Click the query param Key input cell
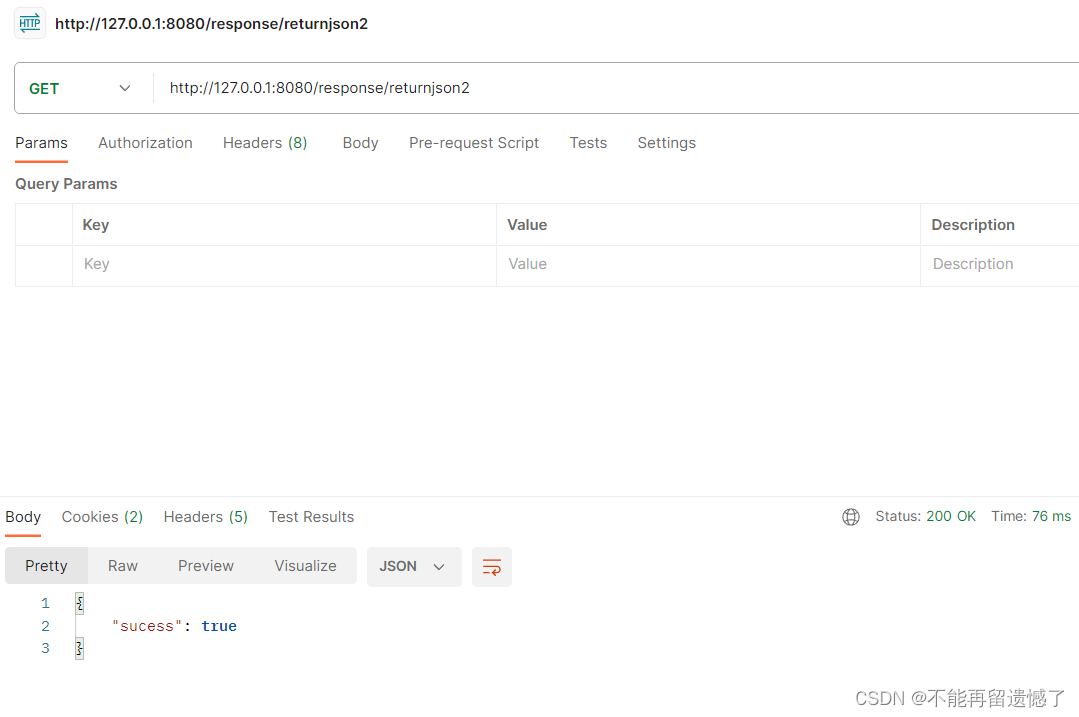 284,265
